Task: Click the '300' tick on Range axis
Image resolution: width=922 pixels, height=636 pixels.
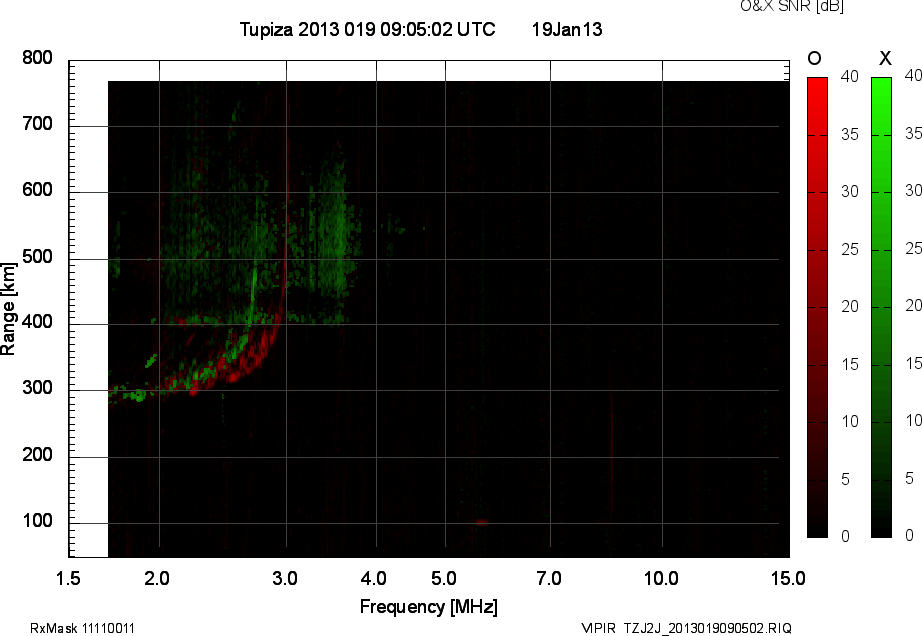Action: (x=36, y=390)
